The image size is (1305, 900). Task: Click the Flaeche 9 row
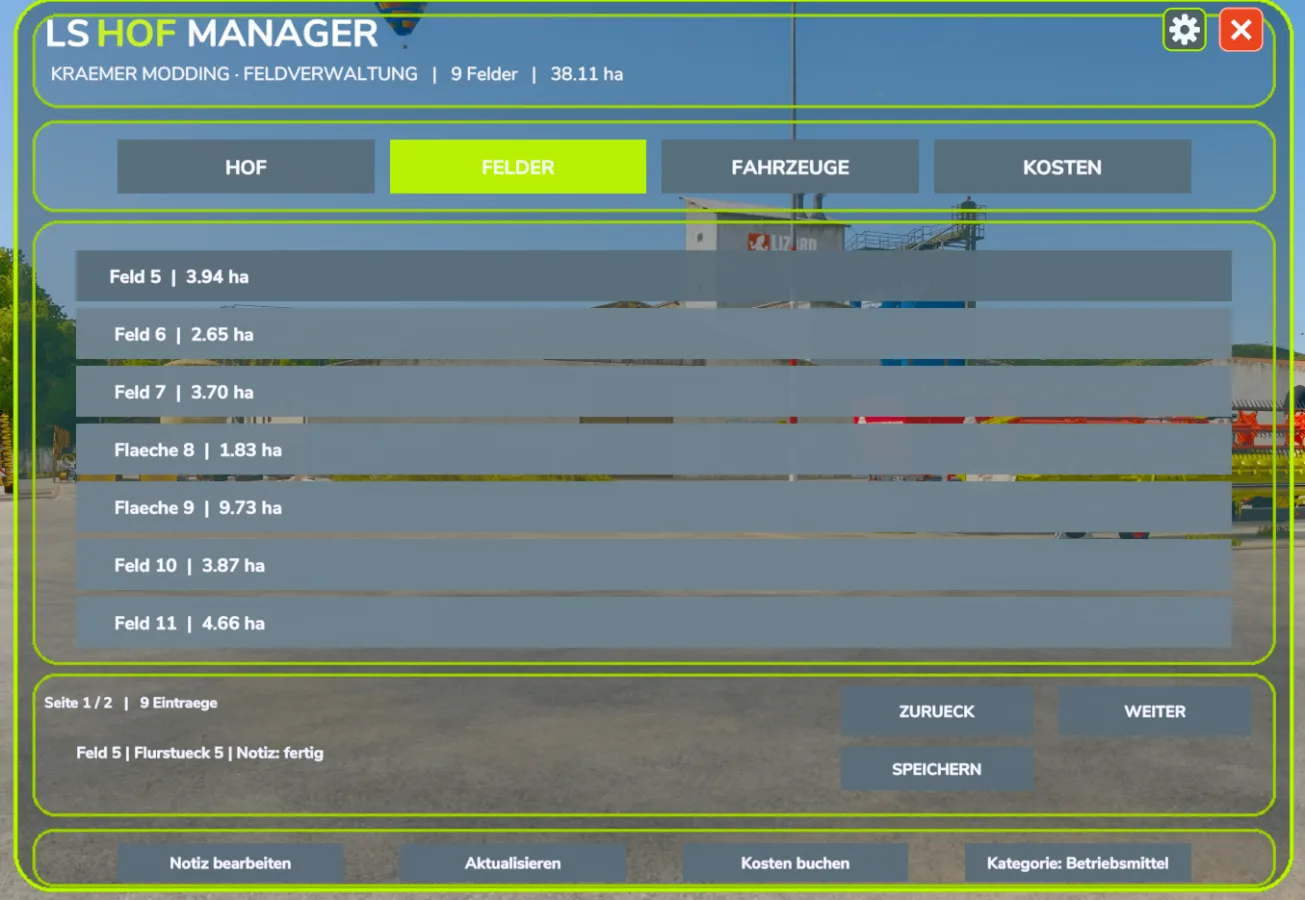point(654,508)
